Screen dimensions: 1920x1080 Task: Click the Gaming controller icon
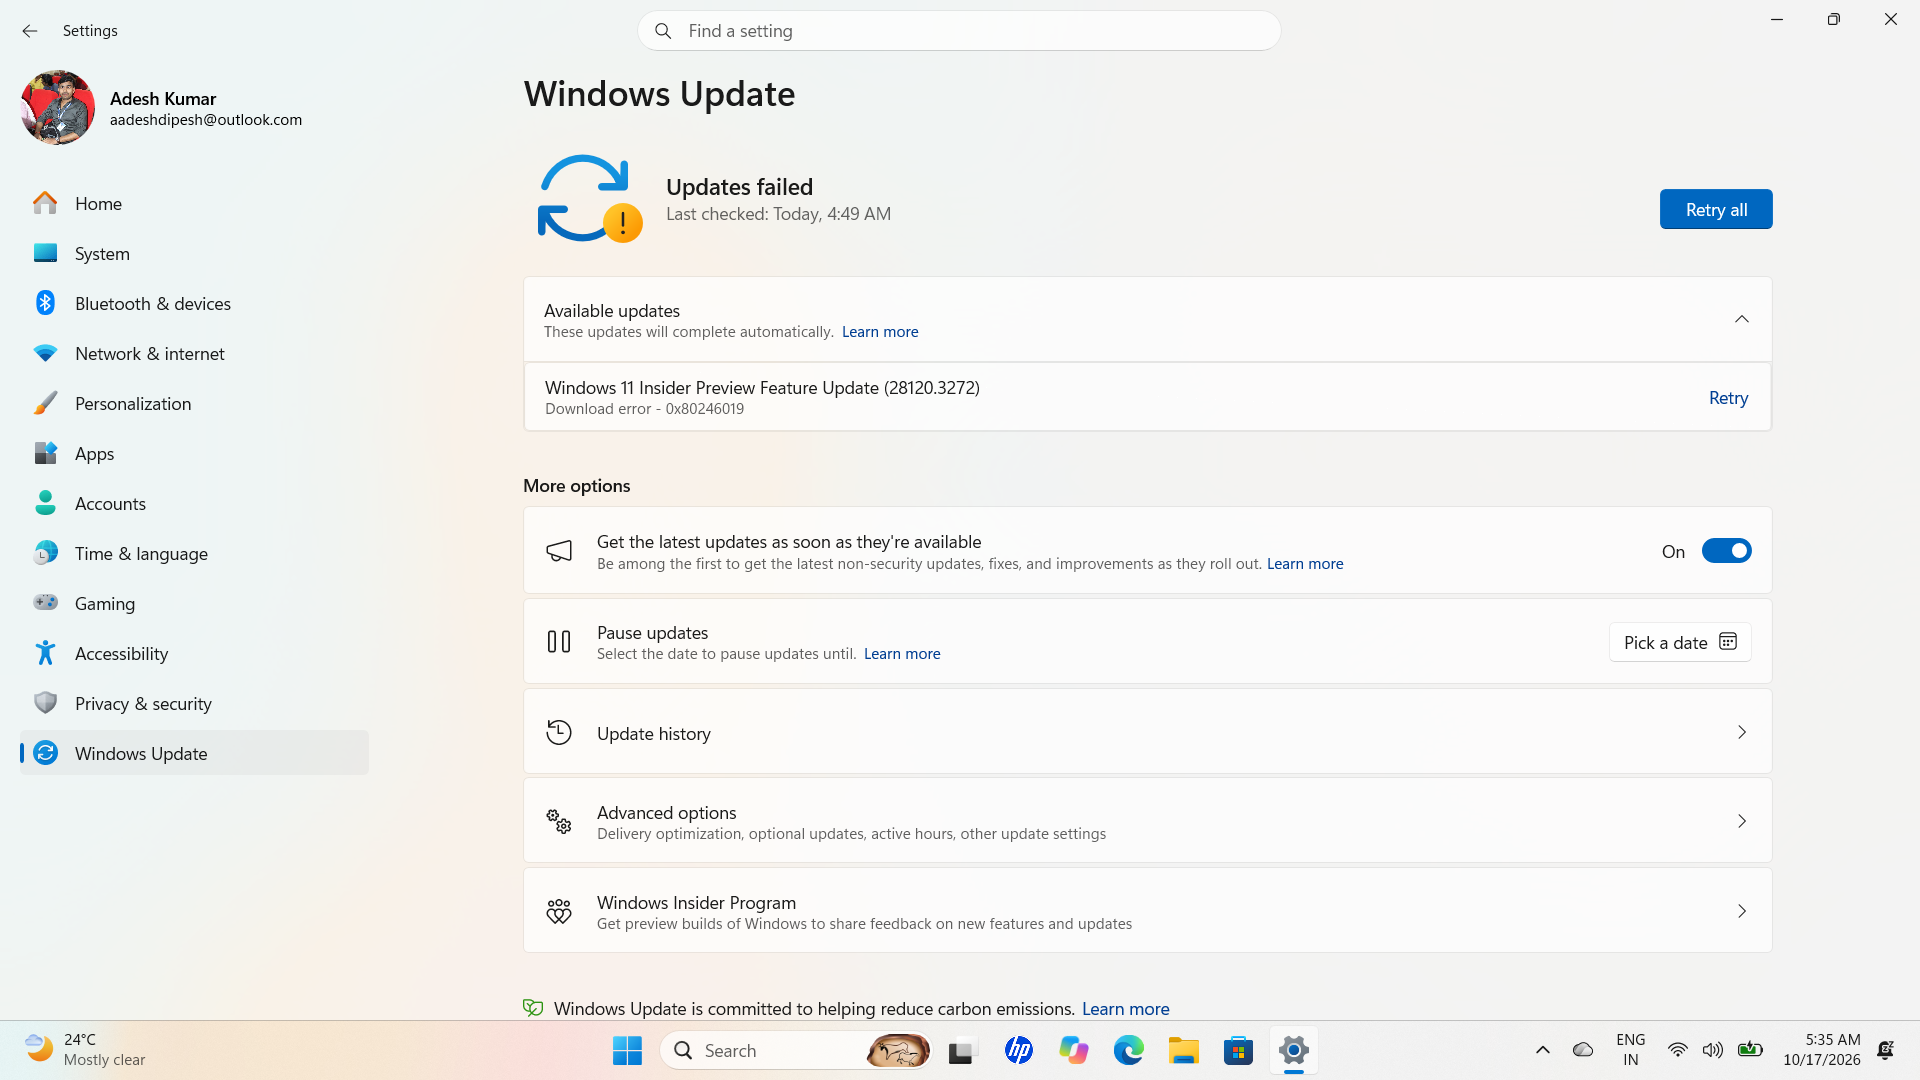(x=45, y=603)
